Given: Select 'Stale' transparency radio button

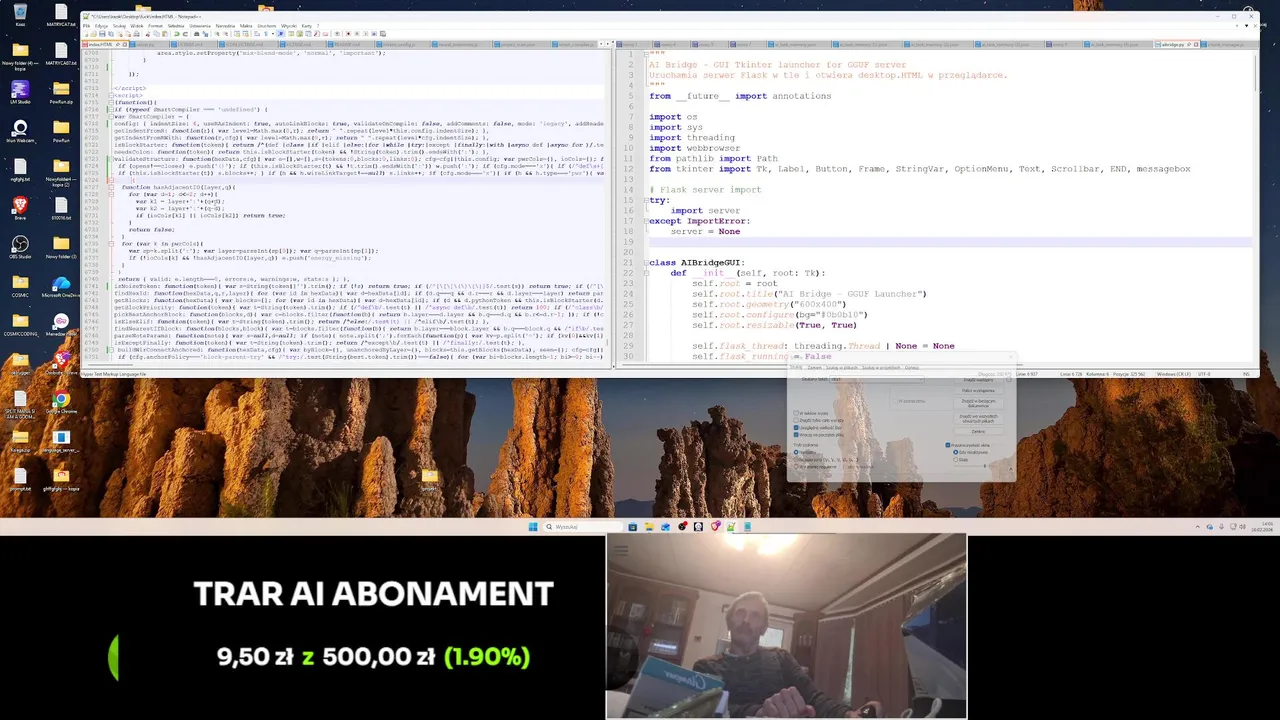Looking at the screenshot, I should [x=956, y=460].
